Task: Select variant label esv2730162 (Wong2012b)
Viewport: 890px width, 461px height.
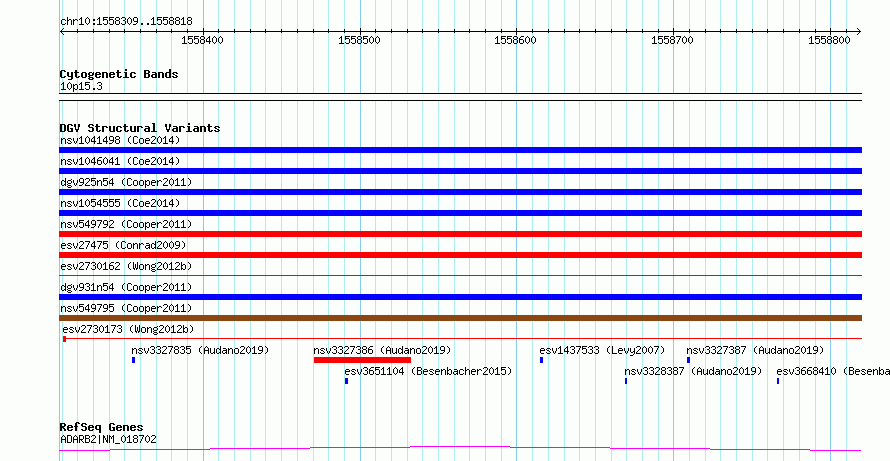Action: pos(126,266)
